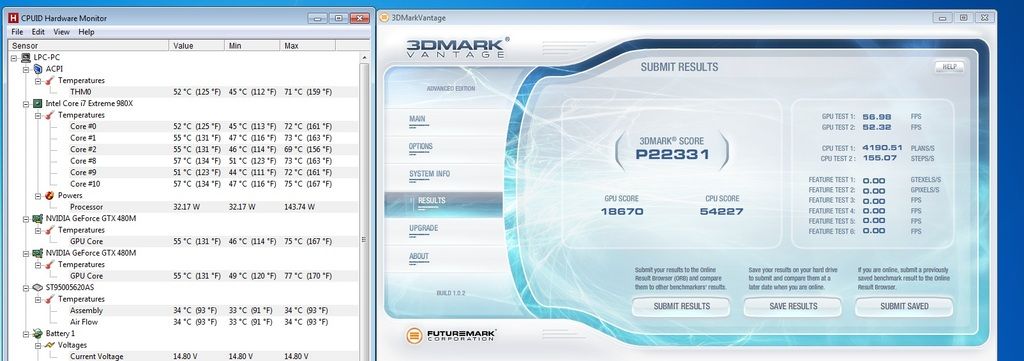
Task: Click the ACPI shield icon
Action: click(37, 69)
